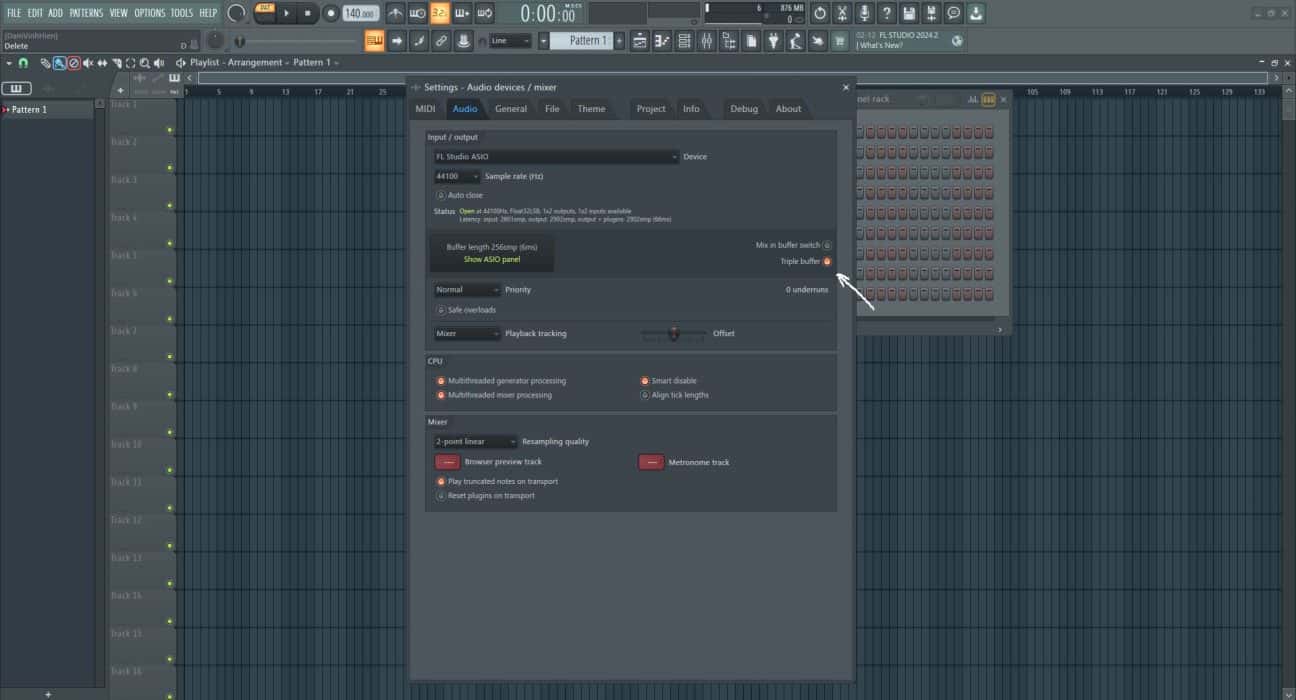Click the Help question mark icon
The image size is (1296, 700).
coord(888,13)
